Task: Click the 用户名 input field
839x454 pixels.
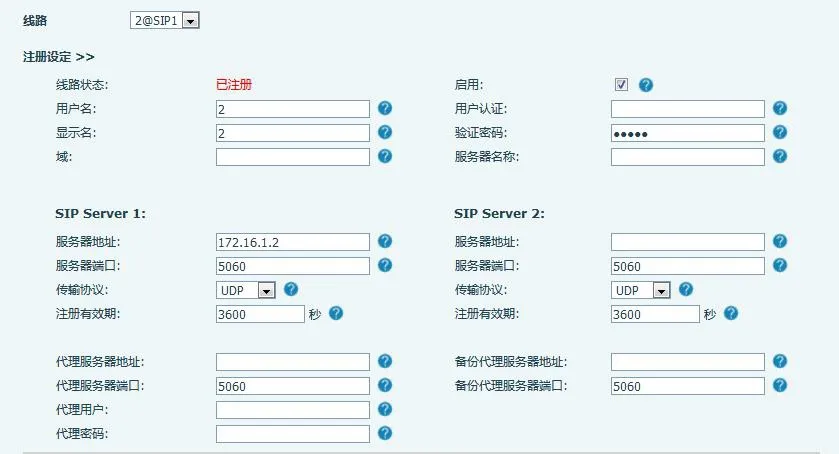Action: pyautogui.click(x=292, y=109)
